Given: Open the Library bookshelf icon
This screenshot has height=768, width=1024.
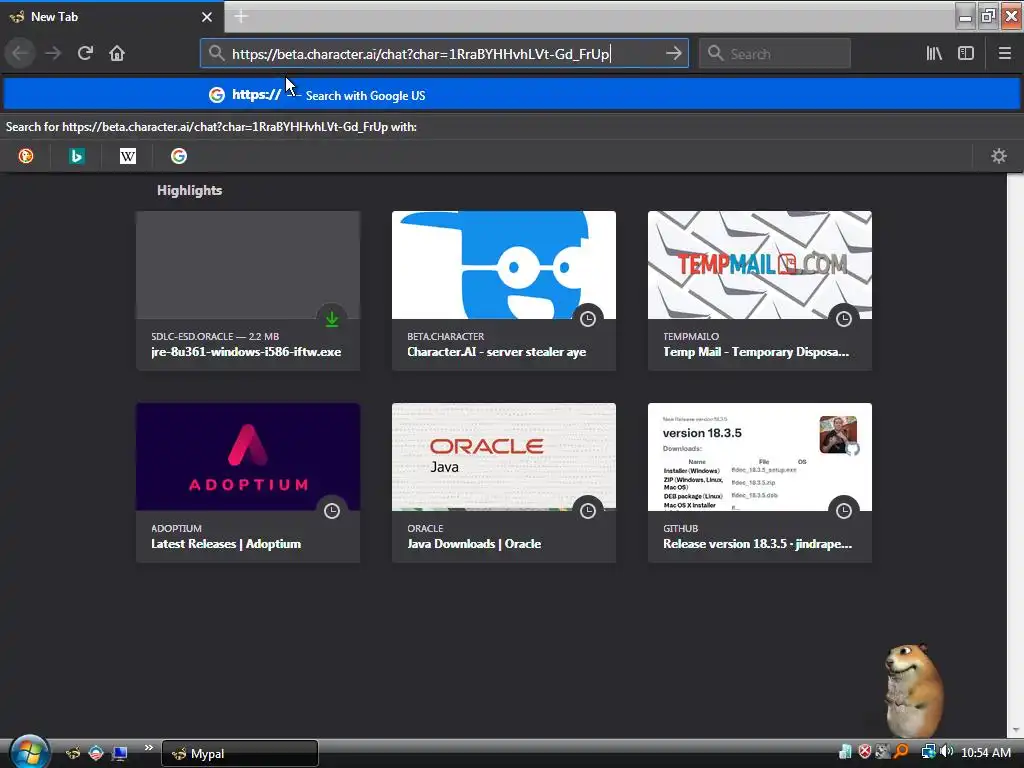Looking at the screenshot, I should click(x=934, y=53).
